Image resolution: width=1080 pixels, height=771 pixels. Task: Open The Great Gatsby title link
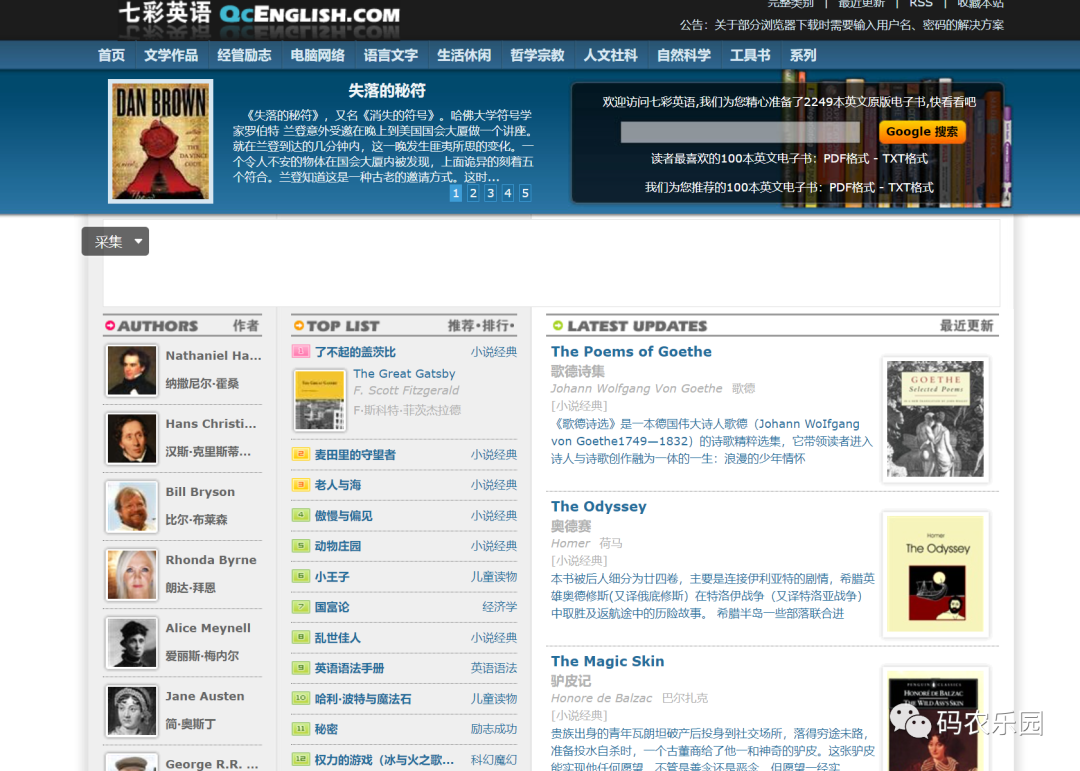click(x=404, y=373)
